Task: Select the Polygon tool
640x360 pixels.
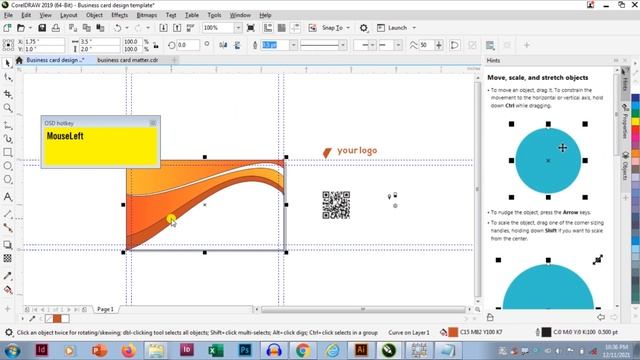Action: pyautogui.click(x=7, y=180)
